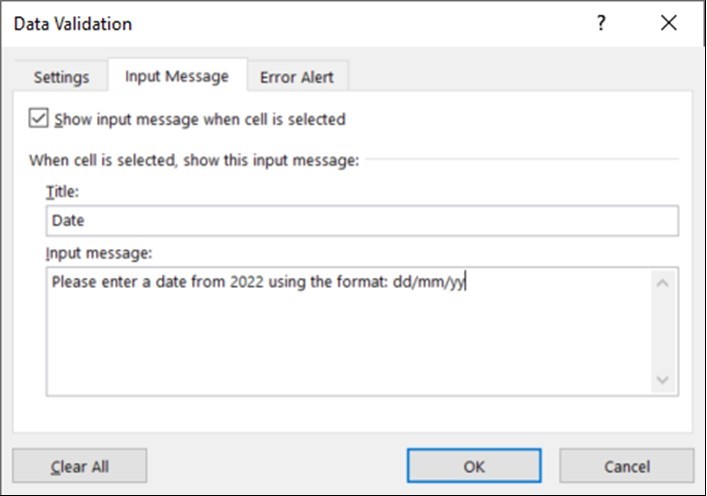
Task: Click 'When cell is selected' group heading
Action: (x=193, y=159)
